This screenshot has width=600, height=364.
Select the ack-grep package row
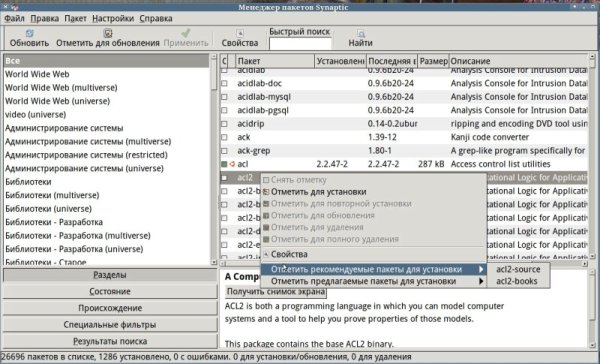[404, 151]
